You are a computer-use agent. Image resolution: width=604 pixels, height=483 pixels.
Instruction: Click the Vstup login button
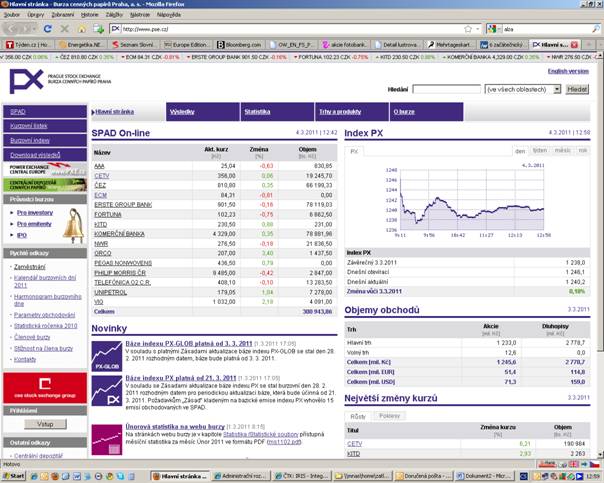[x=45, y=424]
